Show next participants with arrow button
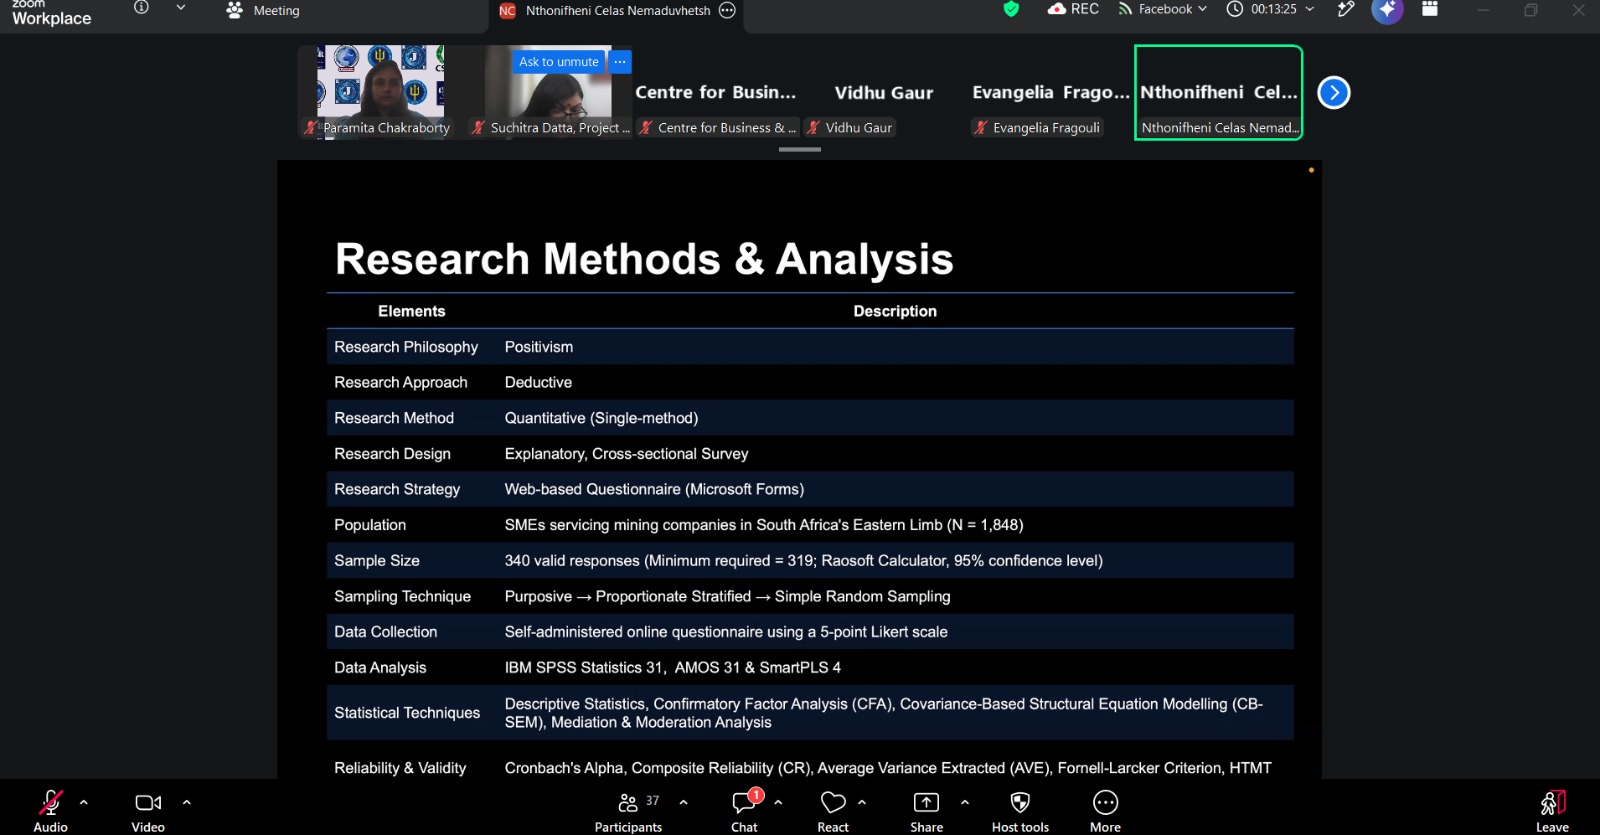This screenshot has width=1600, height=835. point(1334,93)
